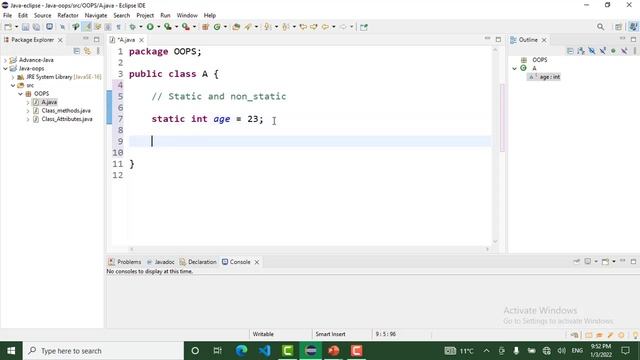This screenshot has height=360, width=640.
Task: Click the Run External Tools icon
Action: 186,27
